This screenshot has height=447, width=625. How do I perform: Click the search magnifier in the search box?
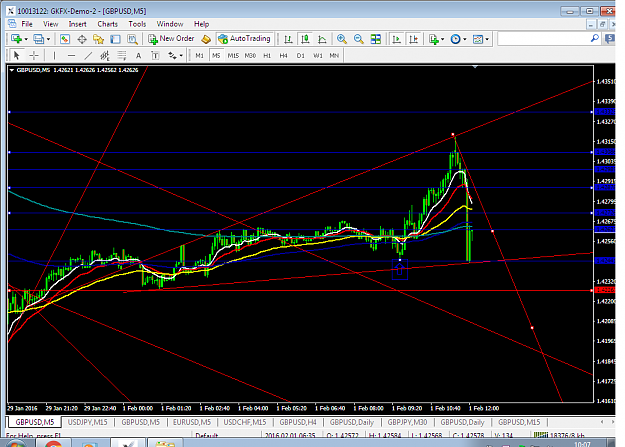(595, 38)
